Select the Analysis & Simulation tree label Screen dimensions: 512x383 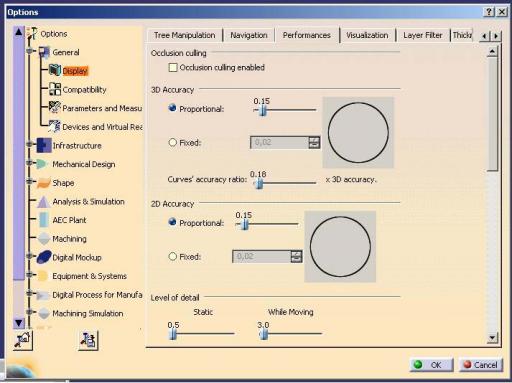tap(88, 202)
